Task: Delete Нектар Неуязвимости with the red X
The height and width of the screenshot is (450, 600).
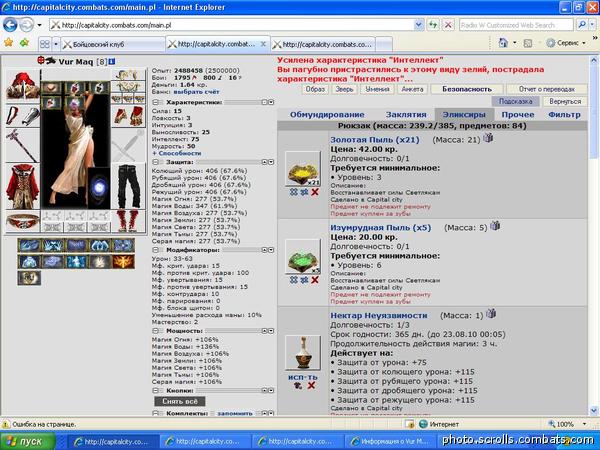Action: [x=311, y=385]
